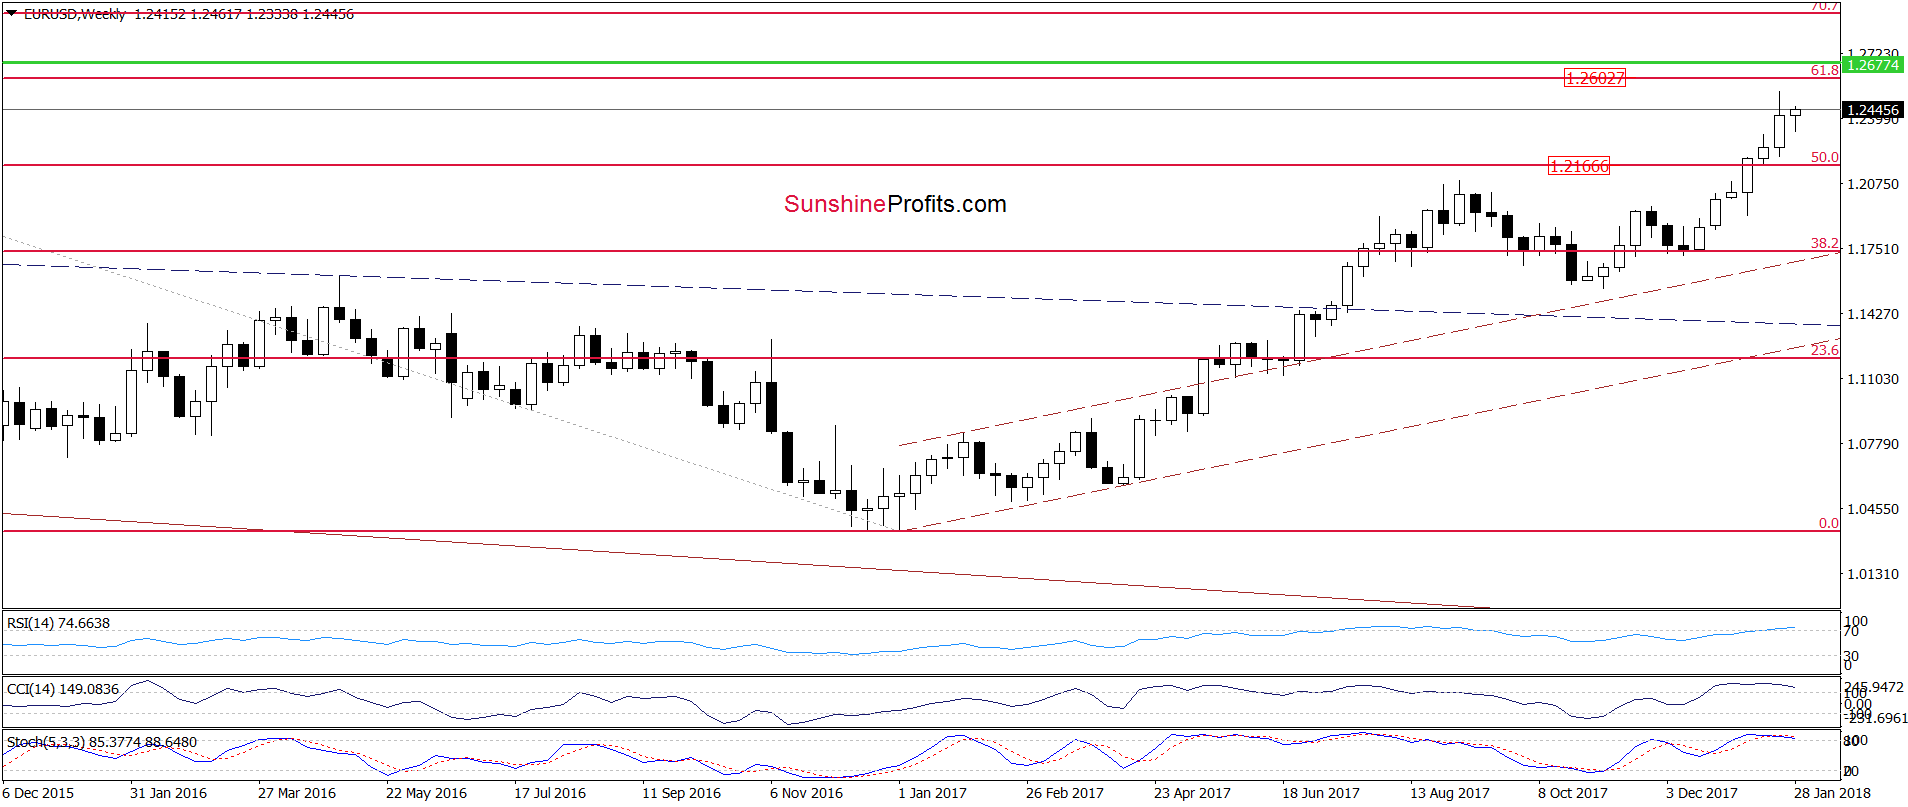Click the 6 Nov 2016 date label
This screenshot has width=1908, height=807.
(806, 793)
